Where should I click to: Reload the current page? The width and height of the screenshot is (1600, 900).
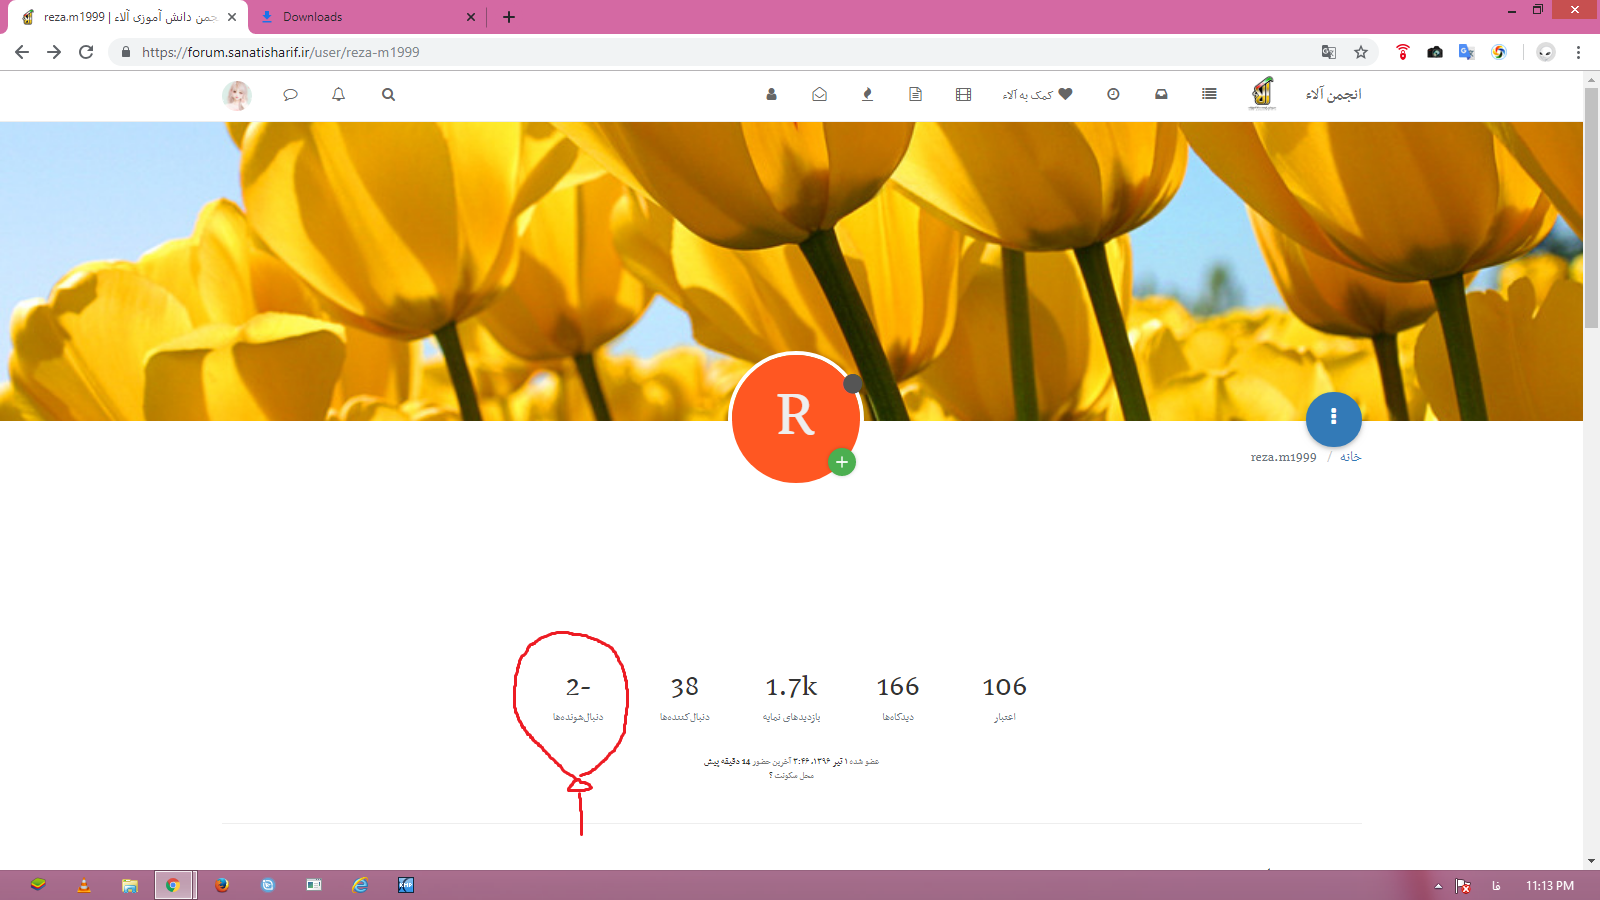pyautogui.click(x=86, y=52)
